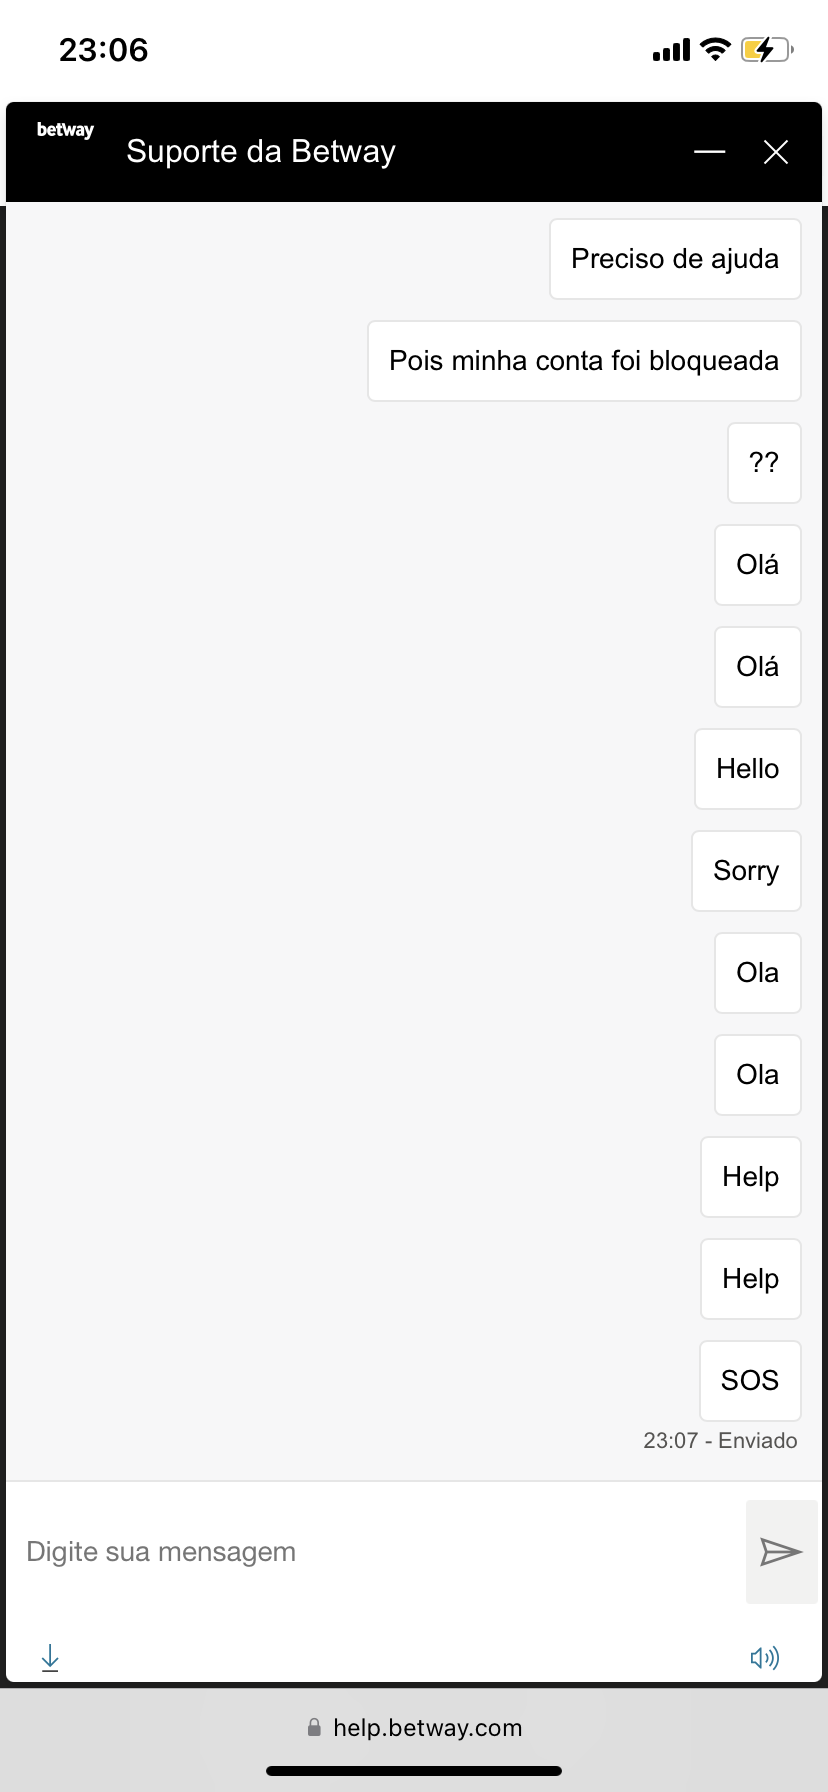Click the send message arrow icon
The height and width of the screenshot is (1792, 828).
click(781, 1552)
